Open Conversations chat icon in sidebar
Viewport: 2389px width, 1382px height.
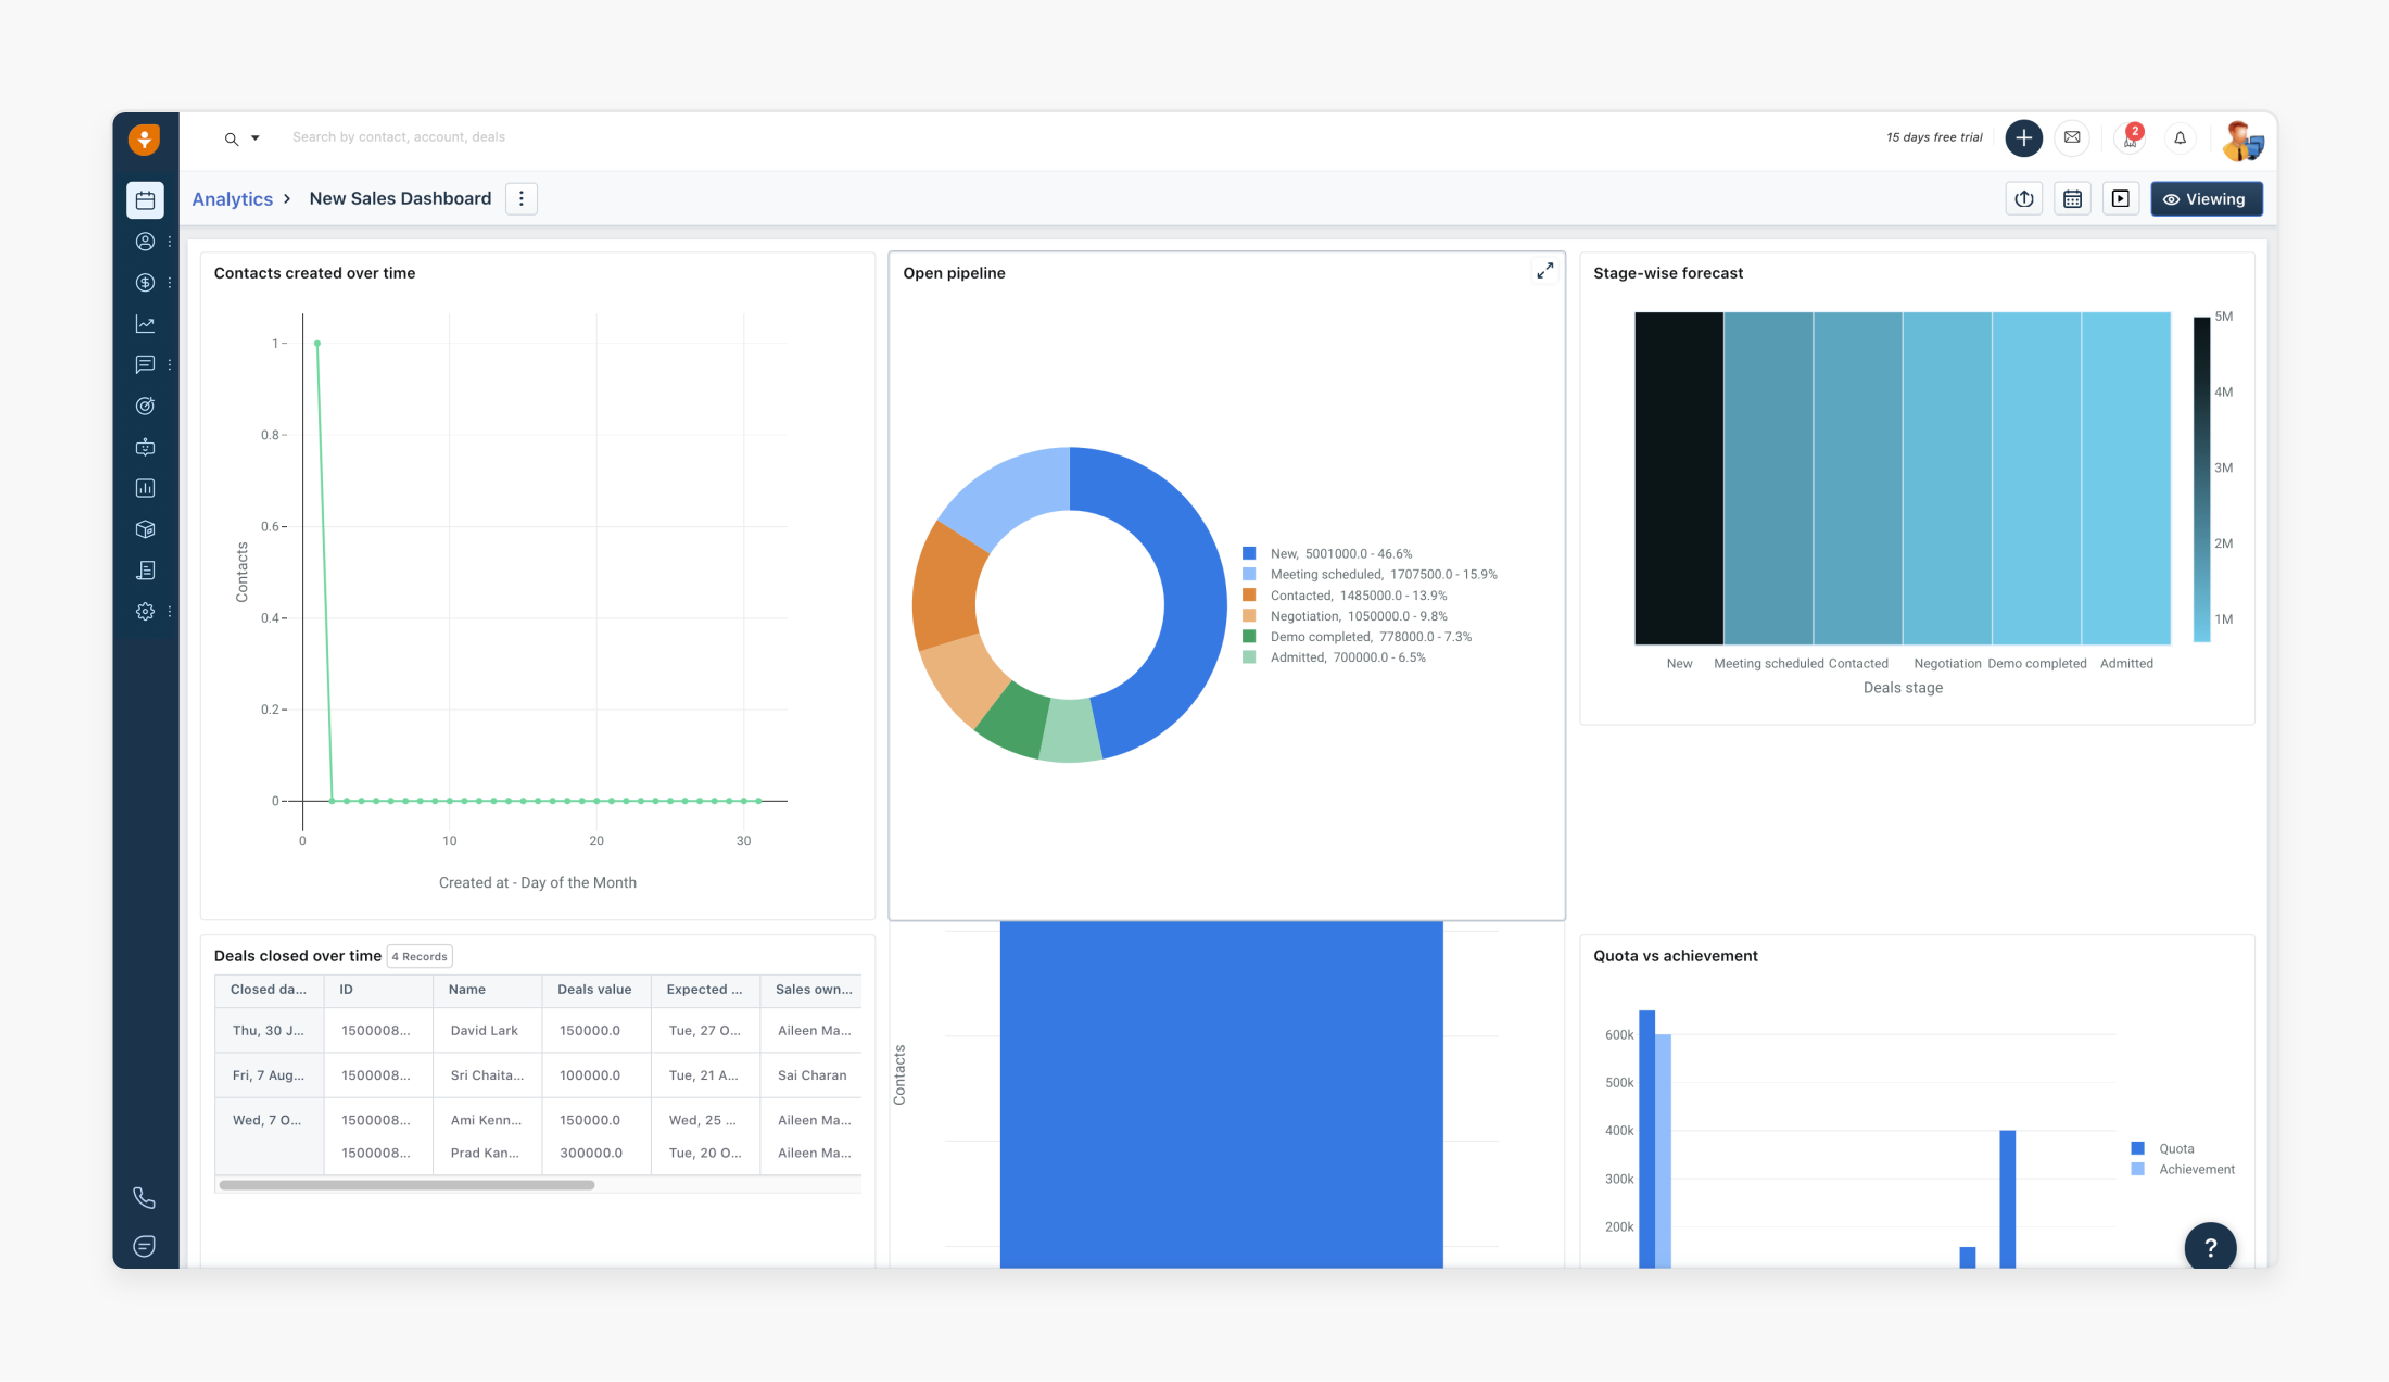[145, 365]
